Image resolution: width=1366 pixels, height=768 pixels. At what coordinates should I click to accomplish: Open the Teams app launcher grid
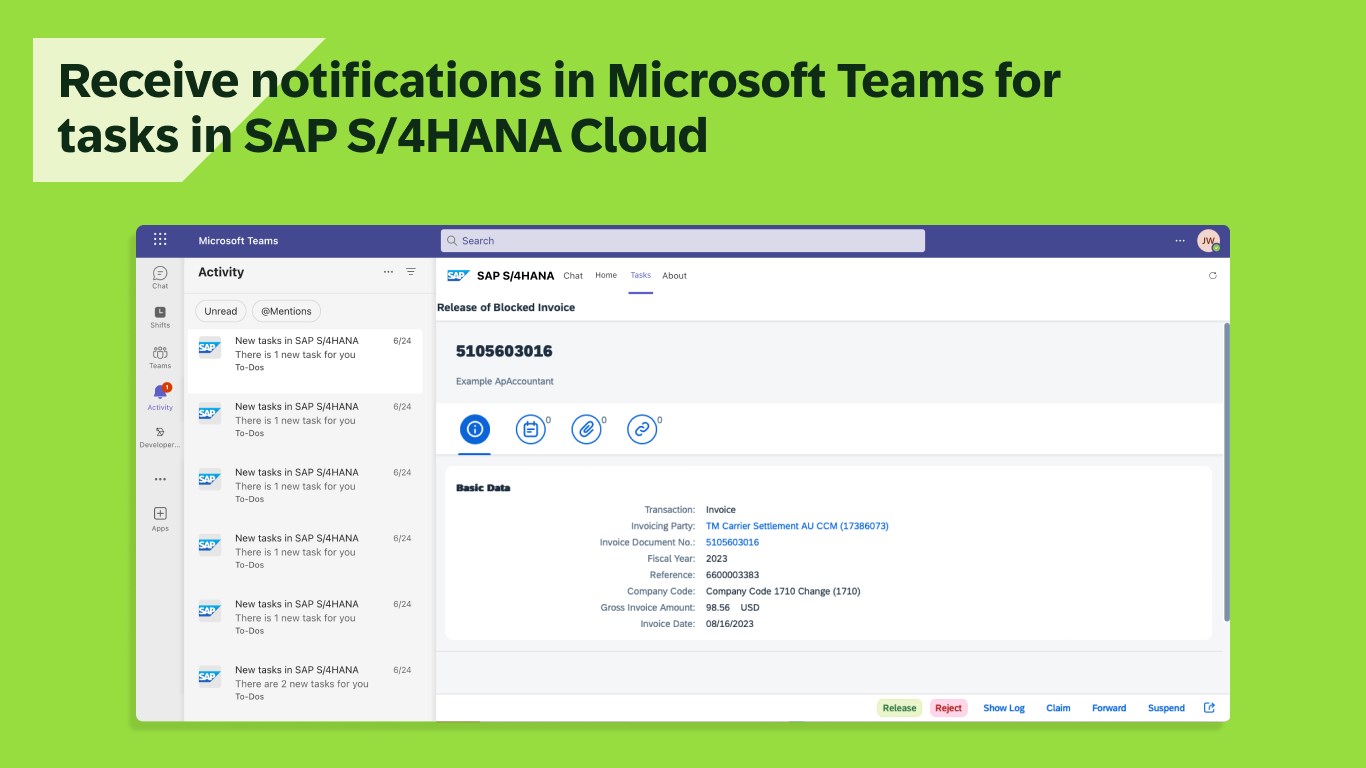coord(160,240)
